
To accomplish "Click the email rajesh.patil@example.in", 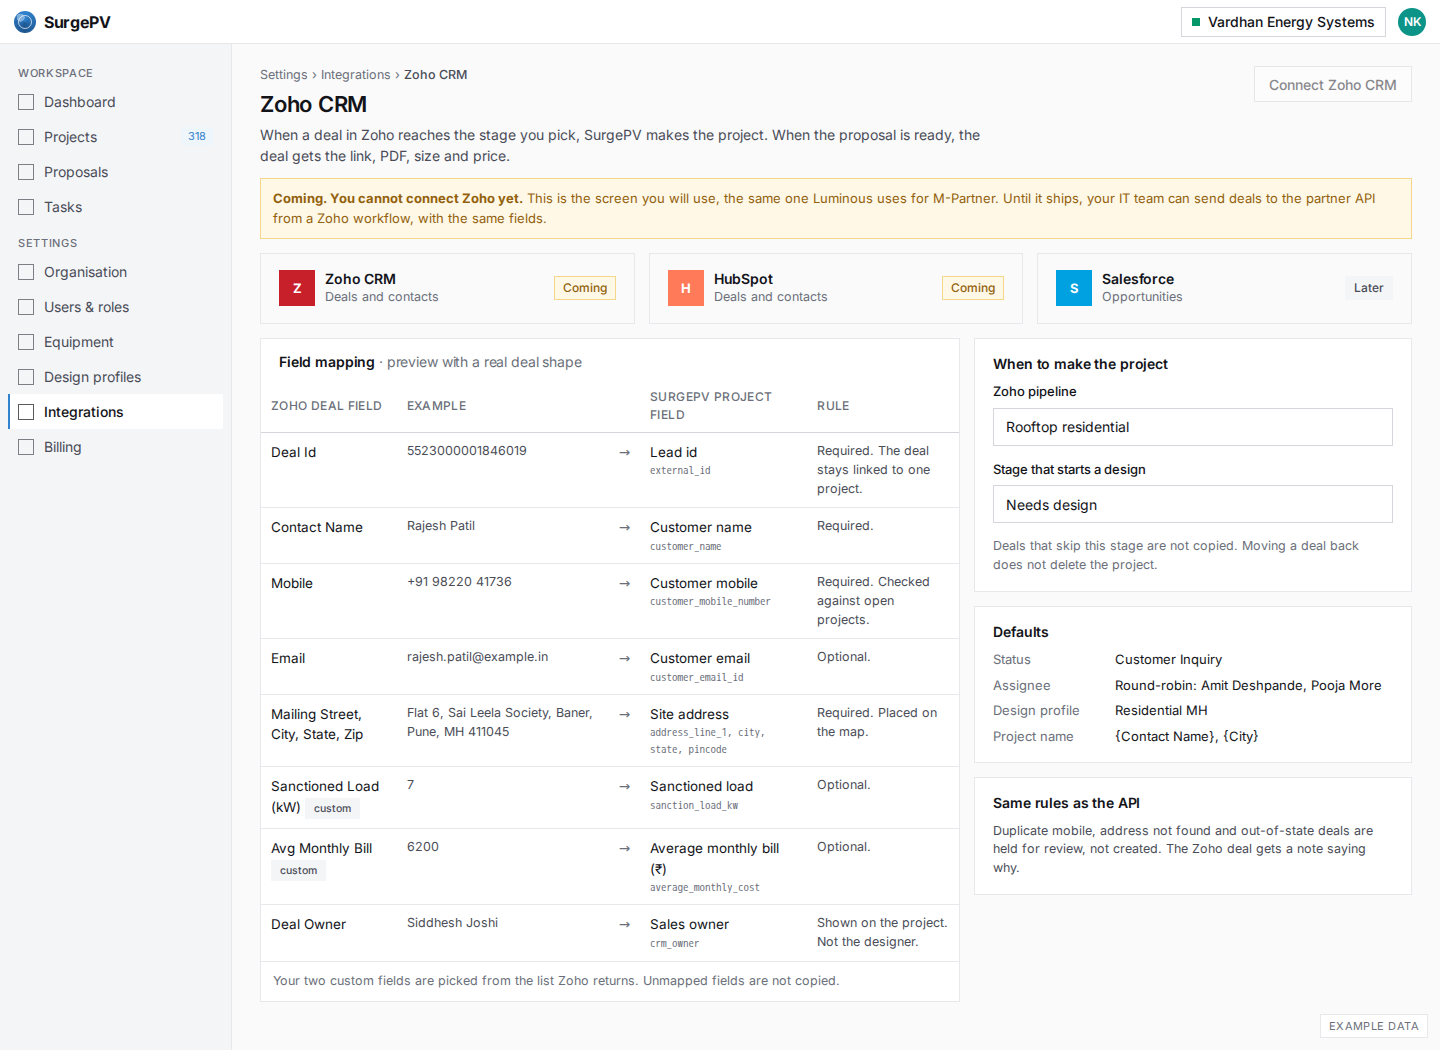I will 477,657.
